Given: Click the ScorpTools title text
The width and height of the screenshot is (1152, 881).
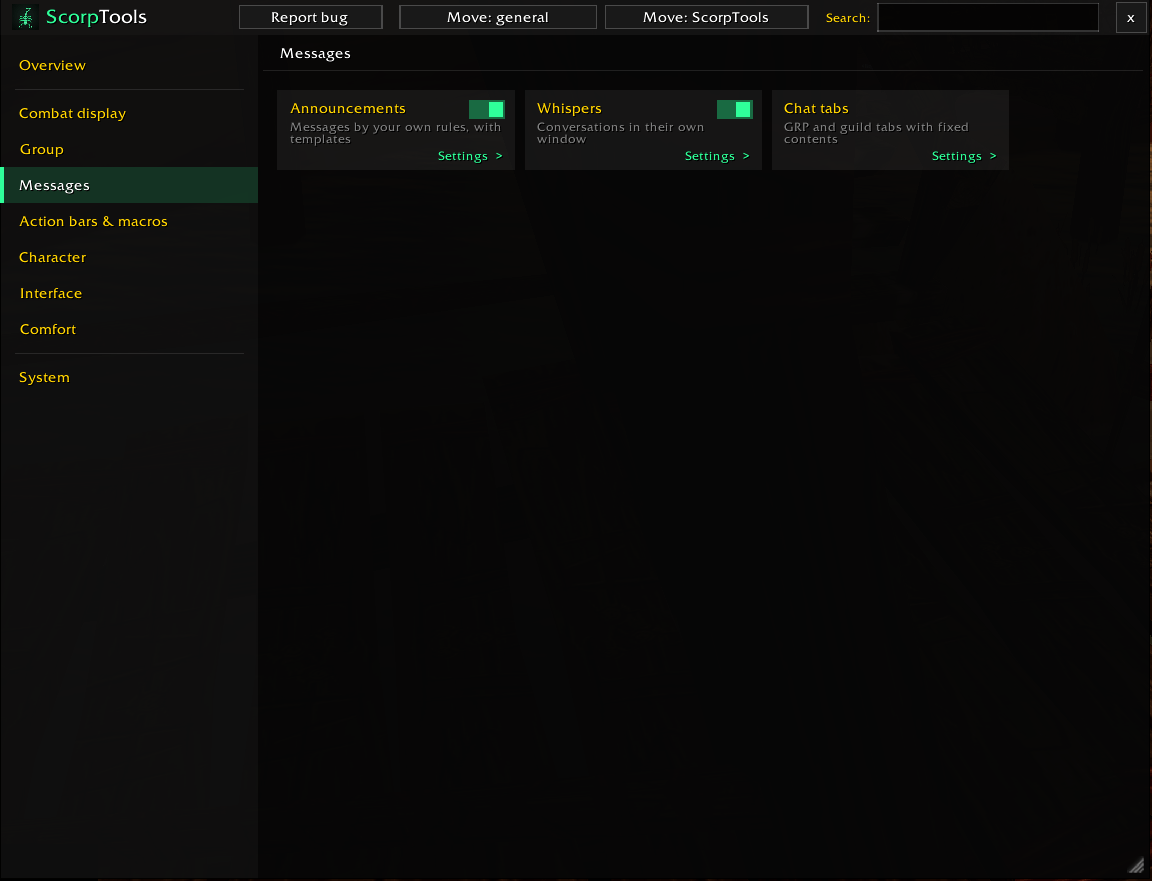Looking at the screenshot, I should click(96, 17).
